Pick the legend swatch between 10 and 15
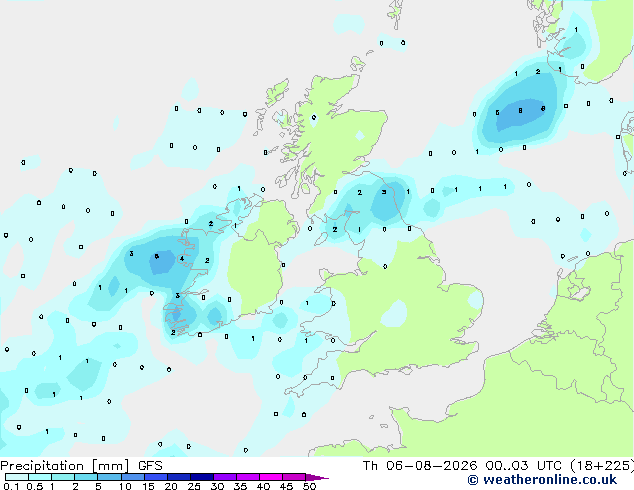This screenshot has height=490, width=634. click(133, 477)
